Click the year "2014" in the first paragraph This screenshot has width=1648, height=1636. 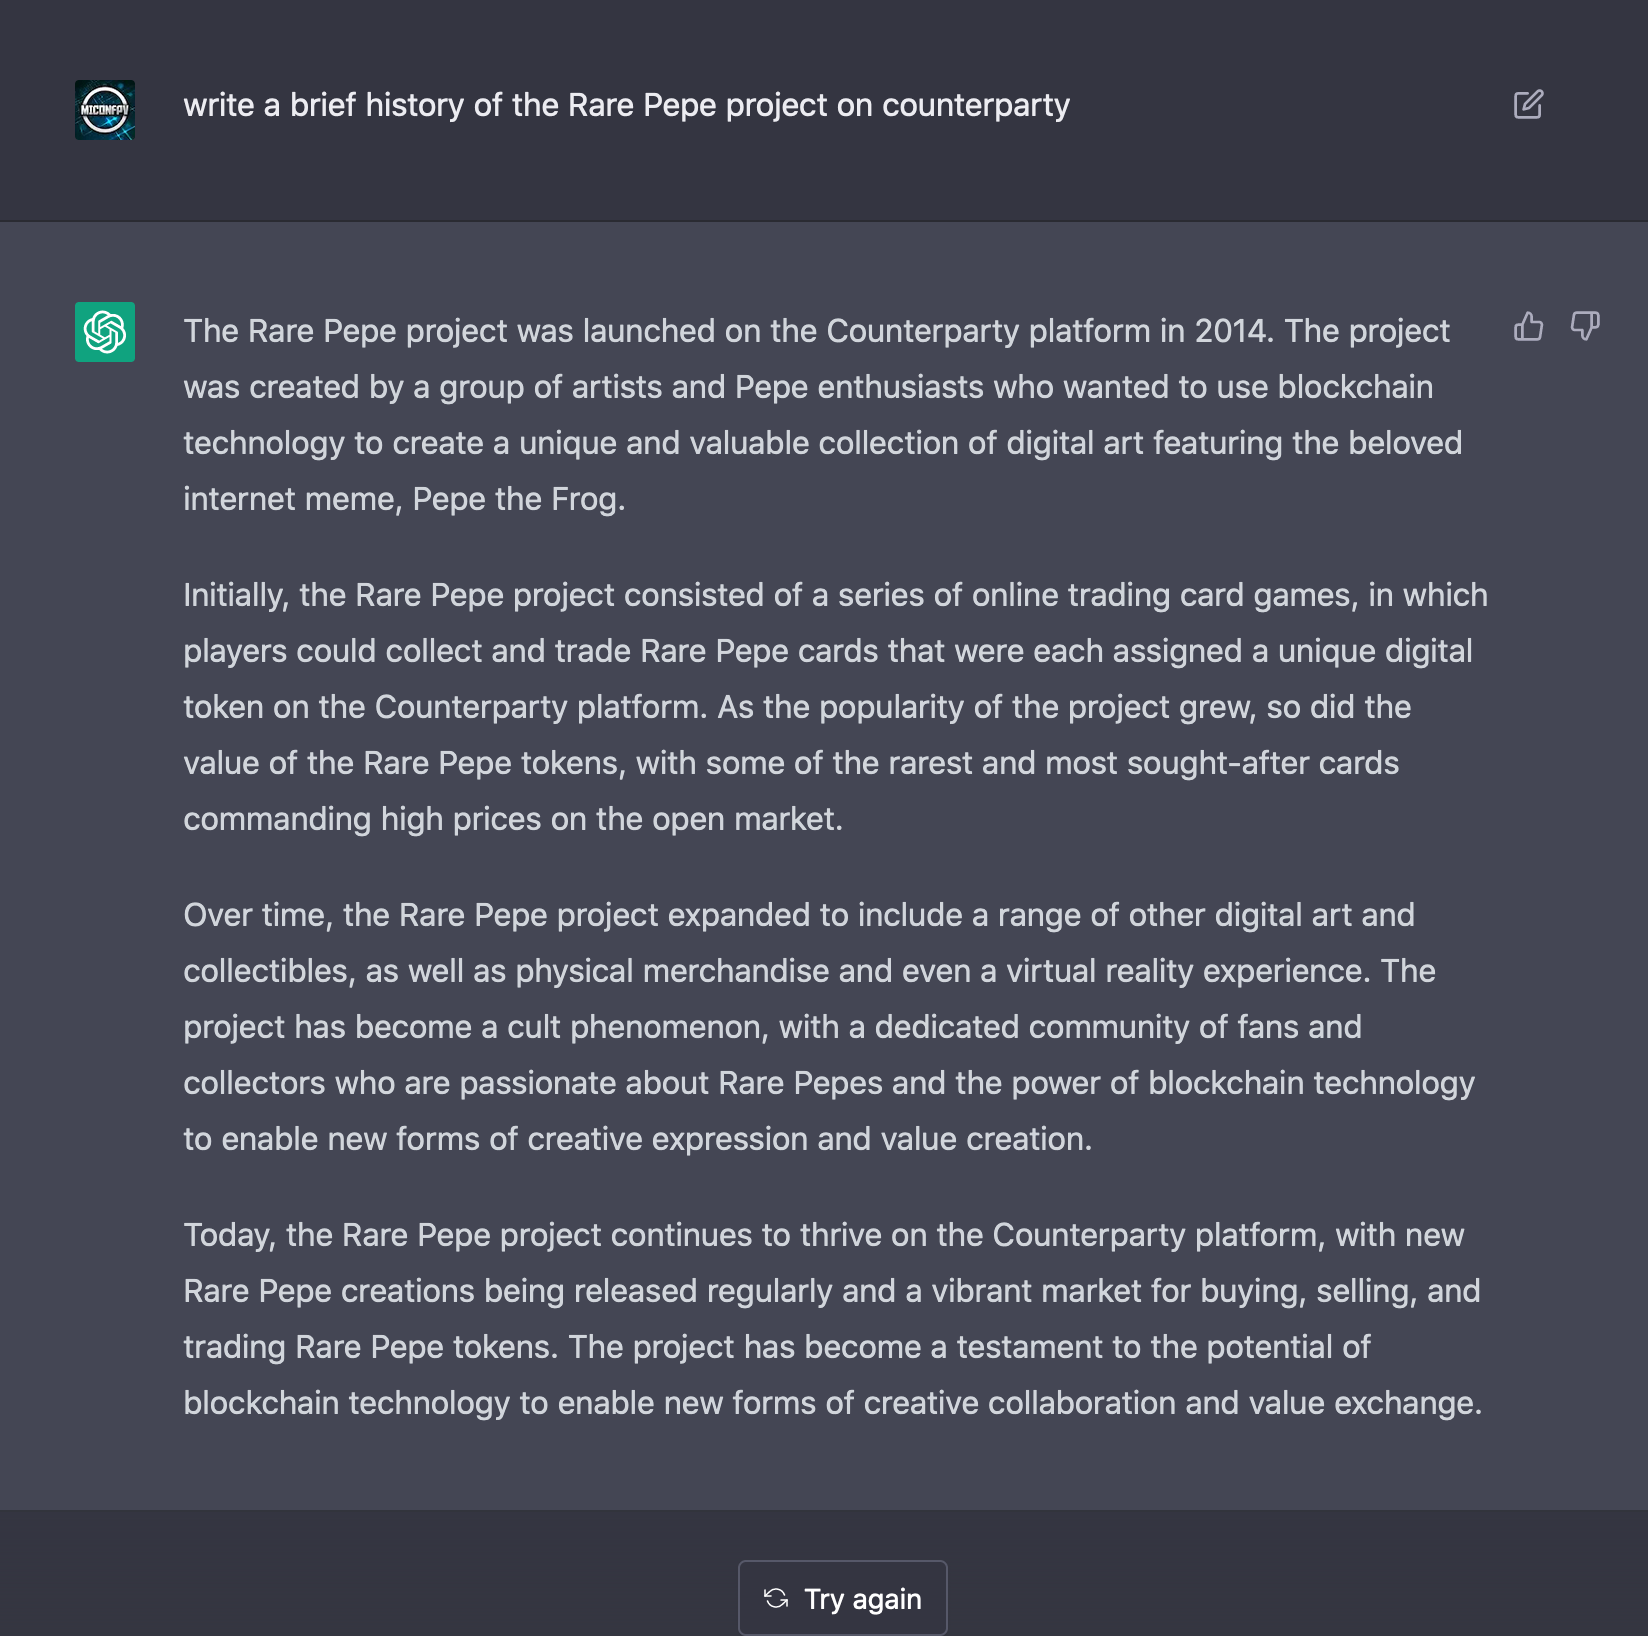coord(1230,331)
